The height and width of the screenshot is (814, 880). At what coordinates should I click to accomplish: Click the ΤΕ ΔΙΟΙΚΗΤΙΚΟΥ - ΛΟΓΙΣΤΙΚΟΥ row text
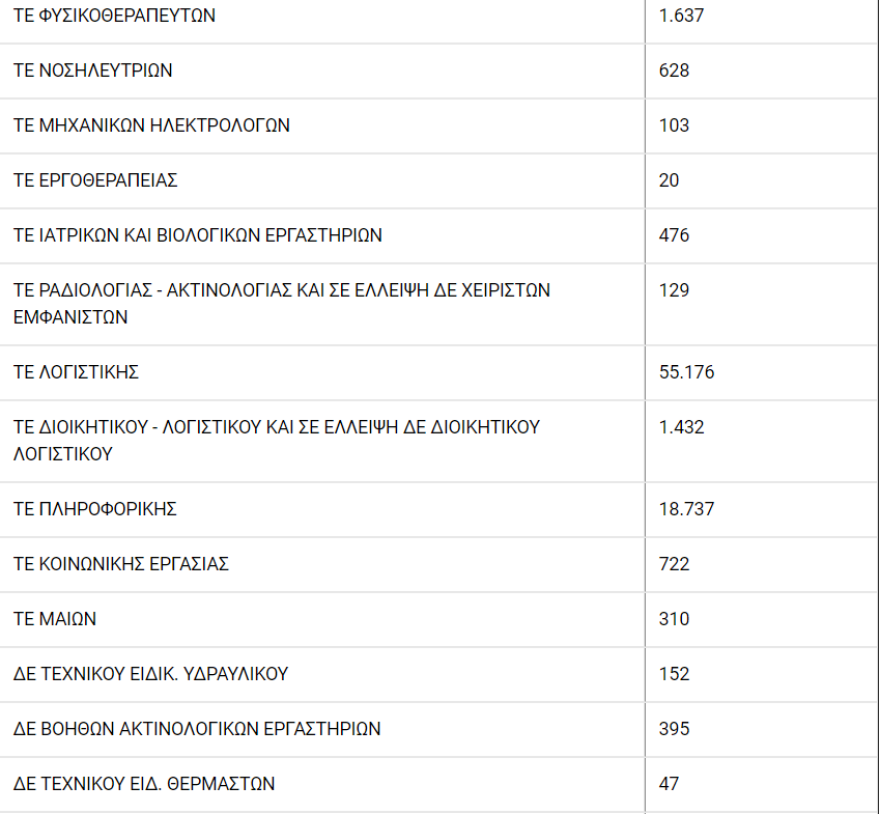point(276,428)
